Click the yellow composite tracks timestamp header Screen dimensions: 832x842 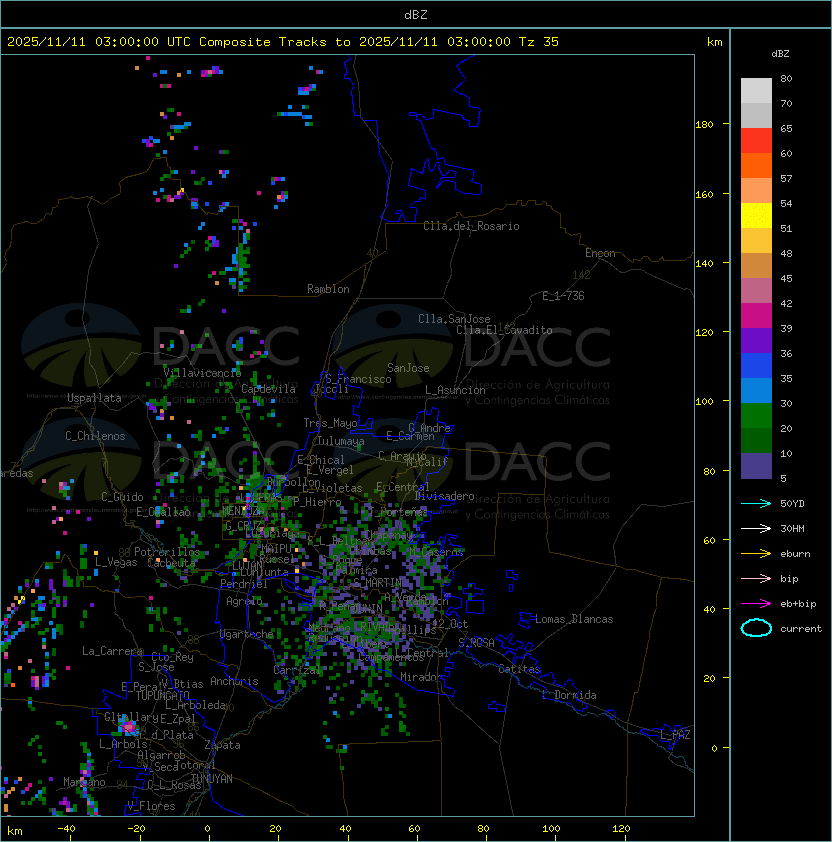tap(283, 42)
